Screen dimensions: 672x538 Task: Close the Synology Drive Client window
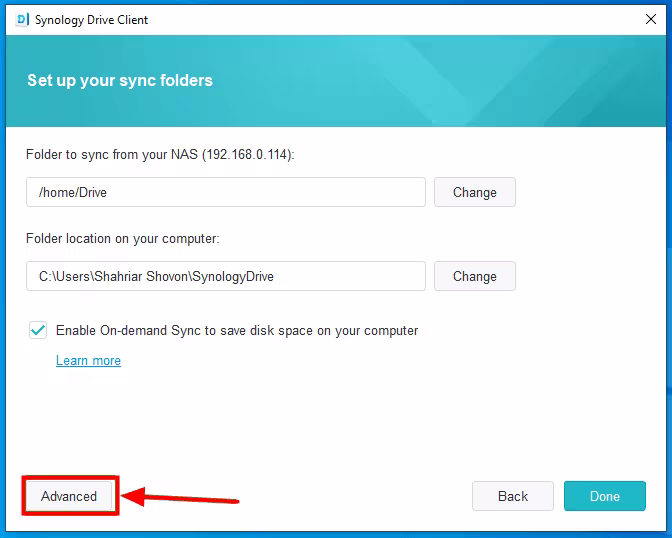[651, 19]
